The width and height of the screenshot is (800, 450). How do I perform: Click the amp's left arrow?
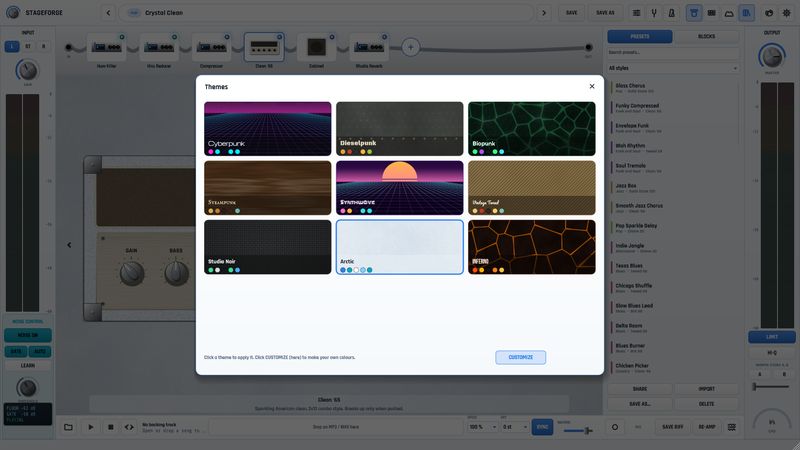[69, 245]
